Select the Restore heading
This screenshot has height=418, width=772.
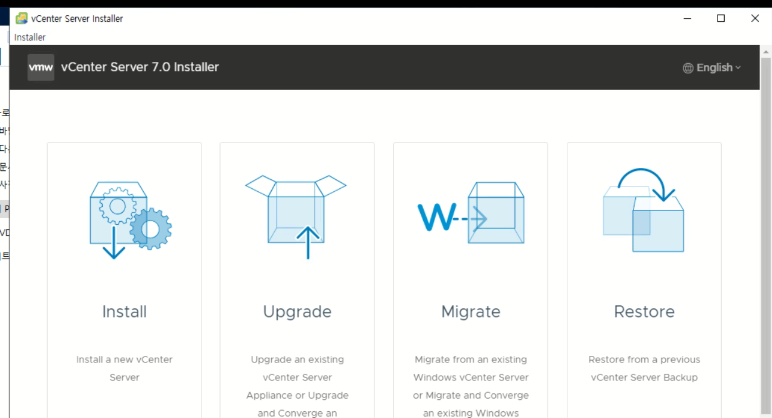pos(644,312)
